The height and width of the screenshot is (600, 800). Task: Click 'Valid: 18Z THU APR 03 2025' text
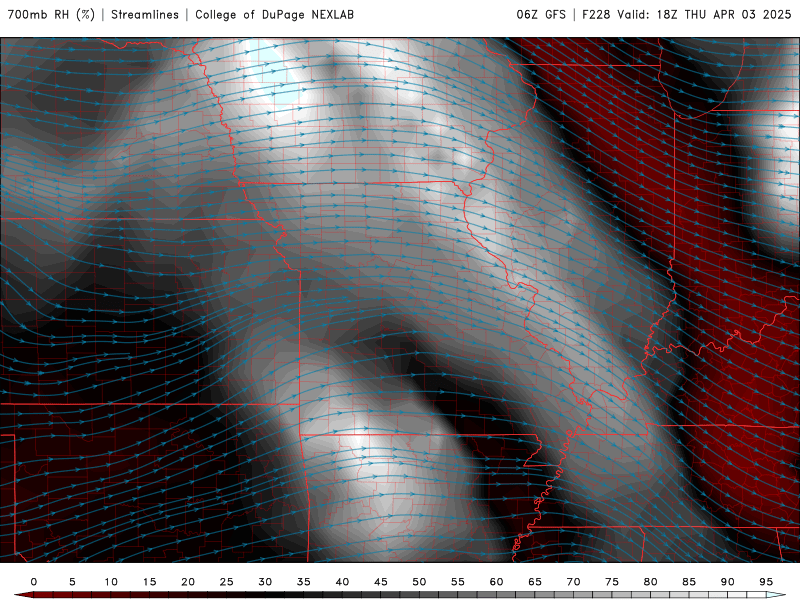[704, 14]
